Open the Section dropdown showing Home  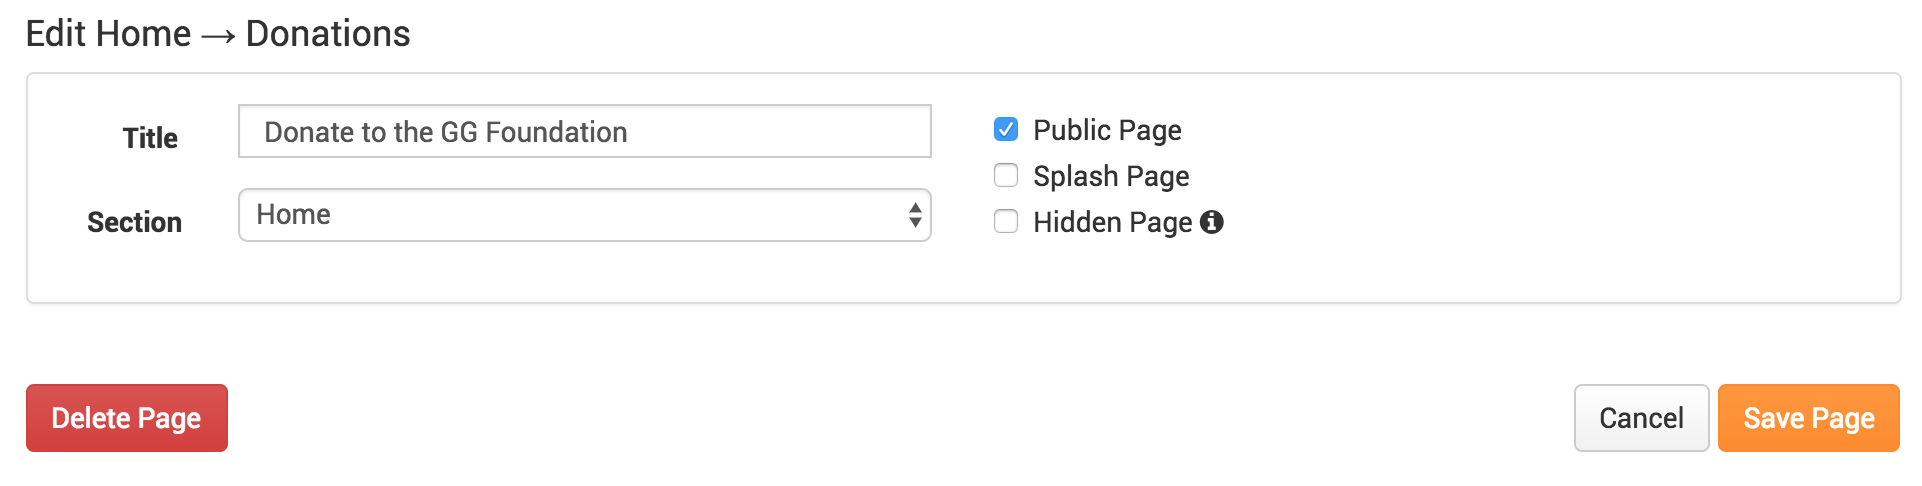[585, 215]
